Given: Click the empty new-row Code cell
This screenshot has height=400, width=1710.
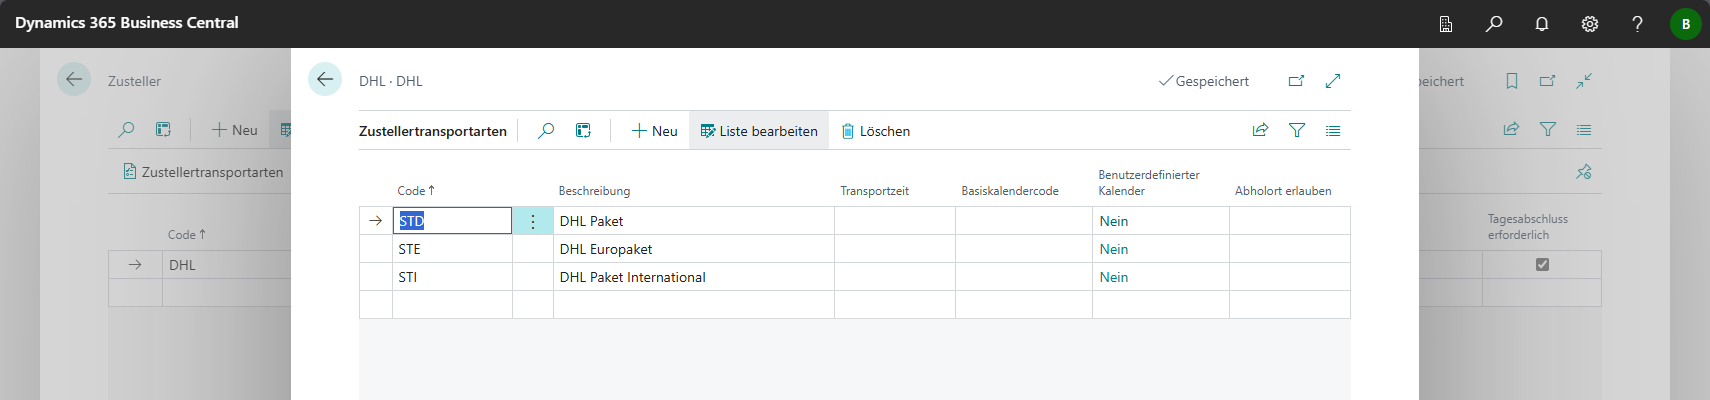Looking at the screenshot, I should pyautogui.click(x=452, y=305).
